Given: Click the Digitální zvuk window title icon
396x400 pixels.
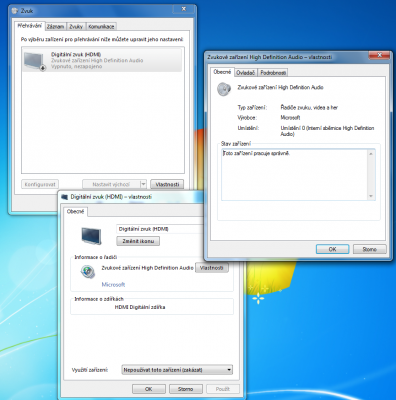Looking at the screenshot, I should click(x=65, y=197).
